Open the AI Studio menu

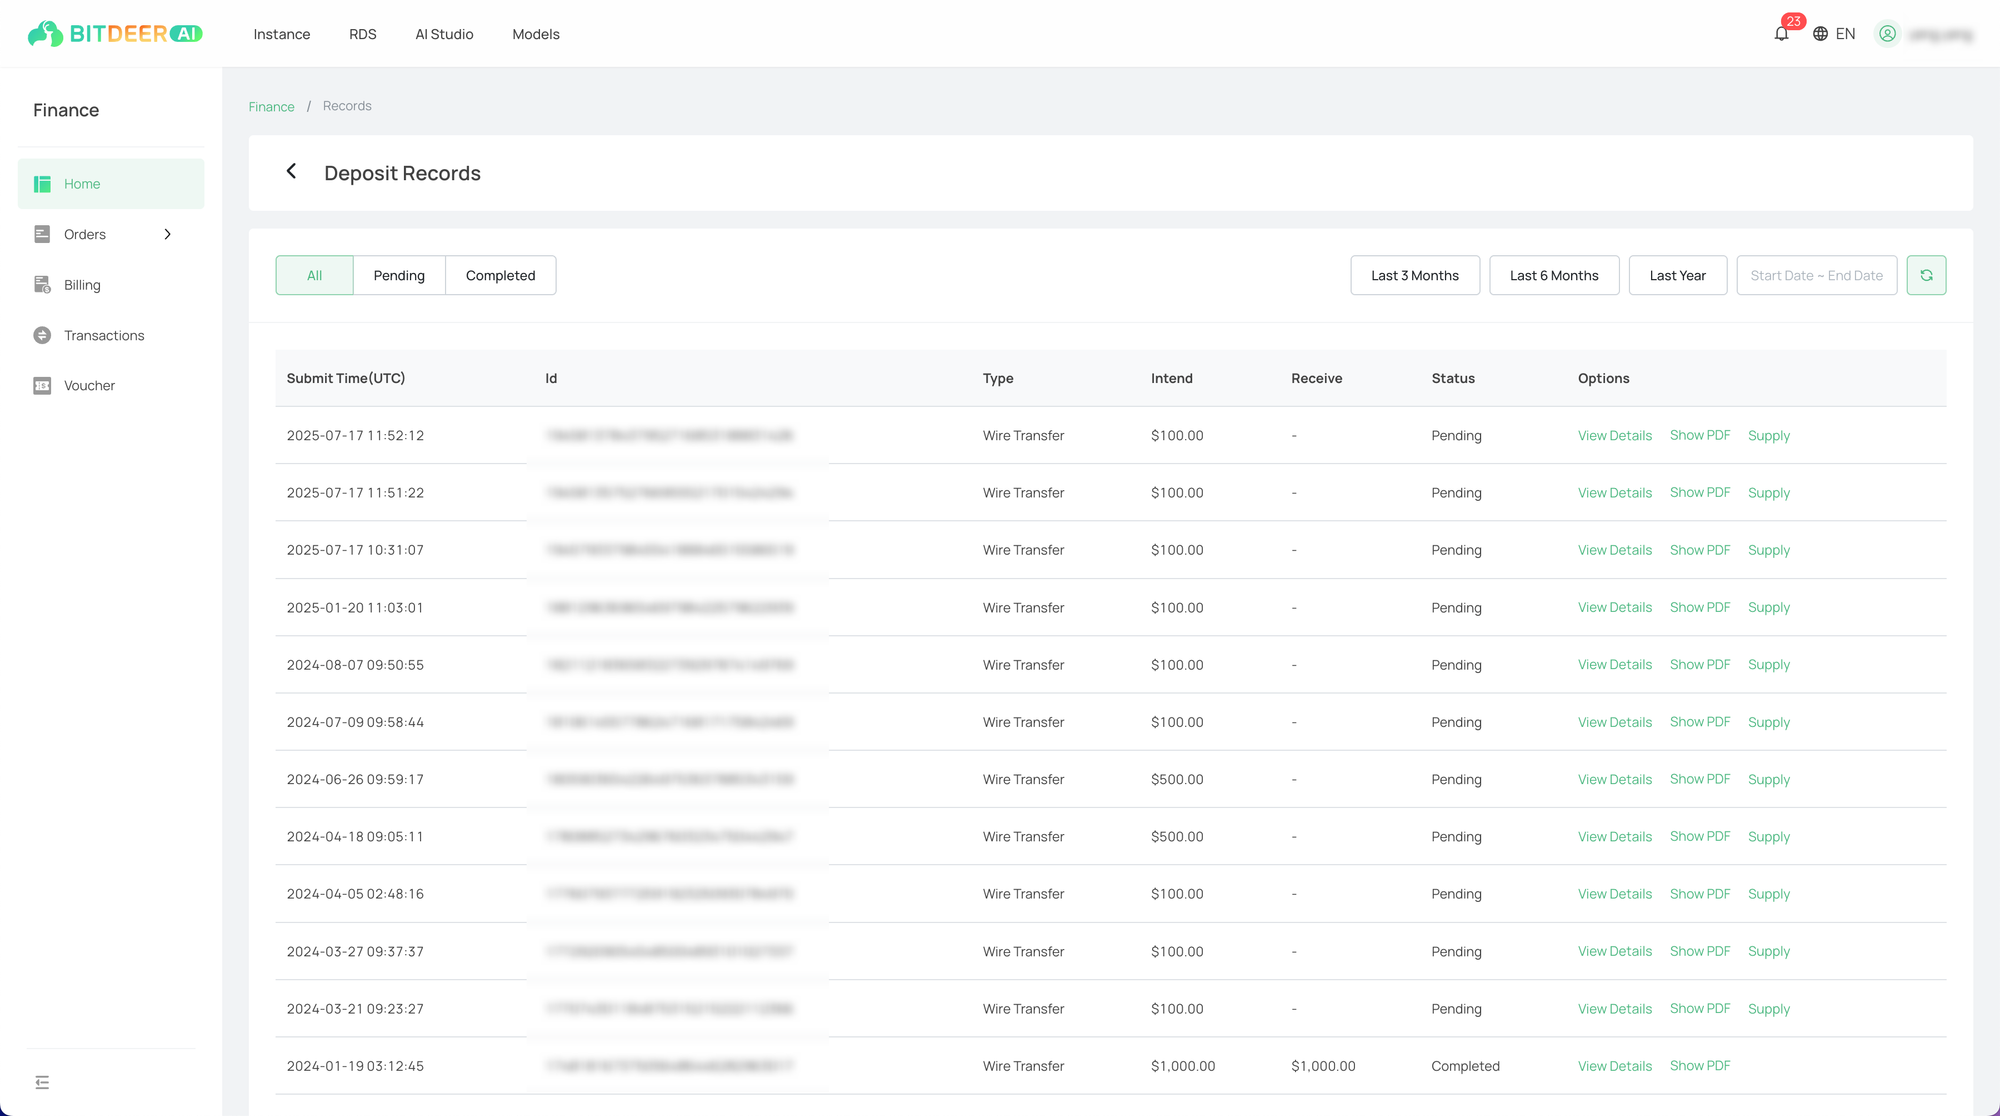click(x=444, y=34)
